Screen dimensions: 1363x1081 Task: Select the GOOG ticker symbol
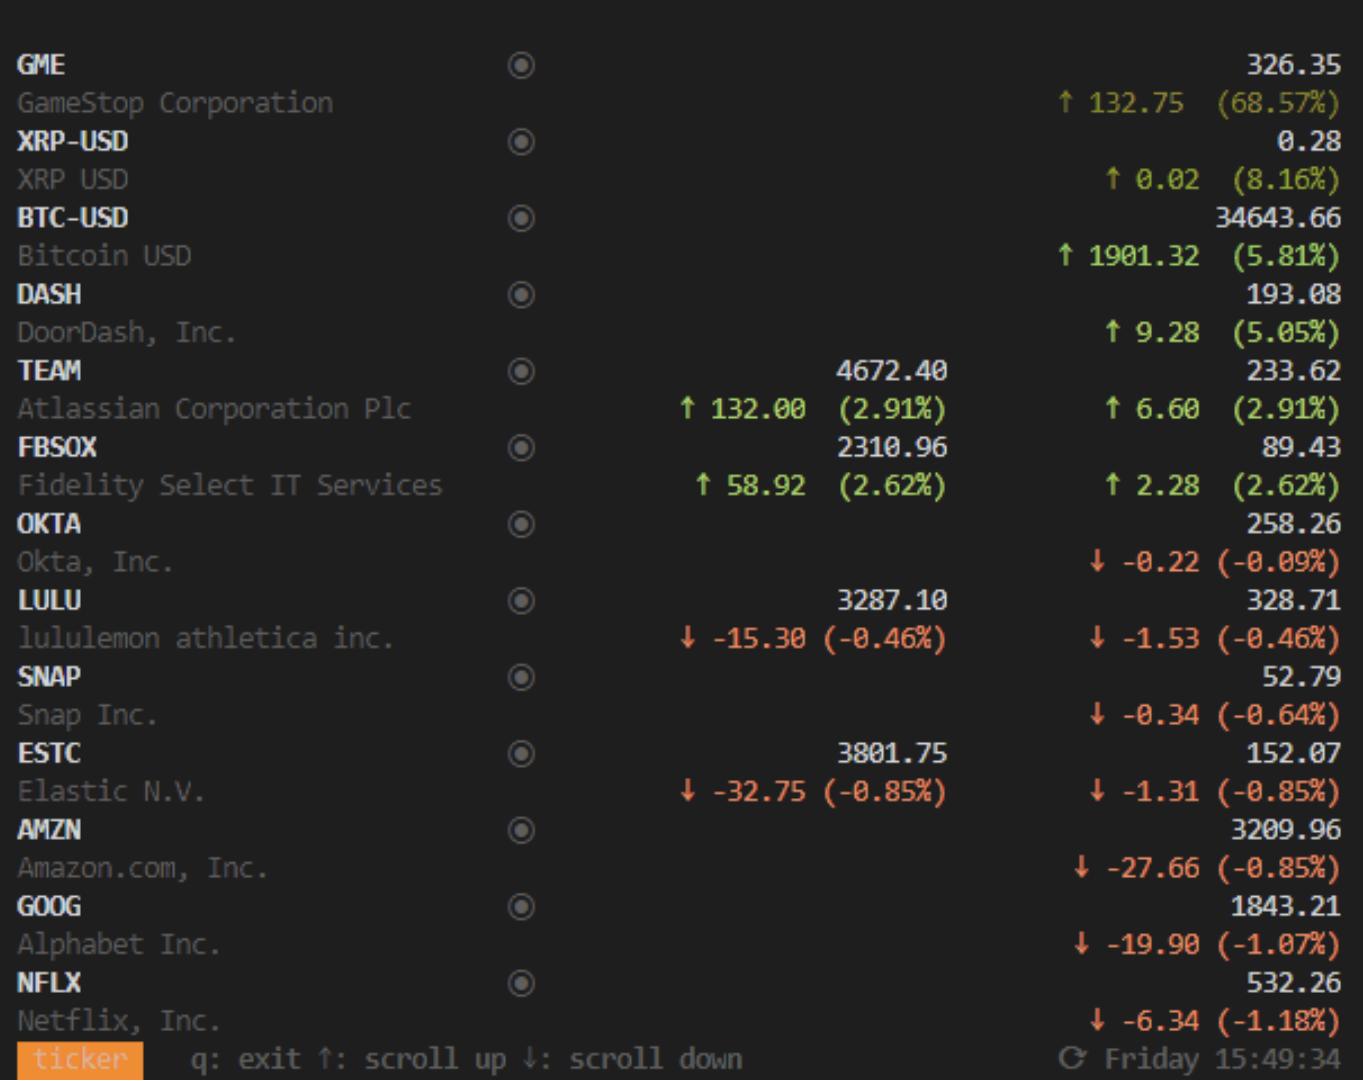tap(49, 906)
